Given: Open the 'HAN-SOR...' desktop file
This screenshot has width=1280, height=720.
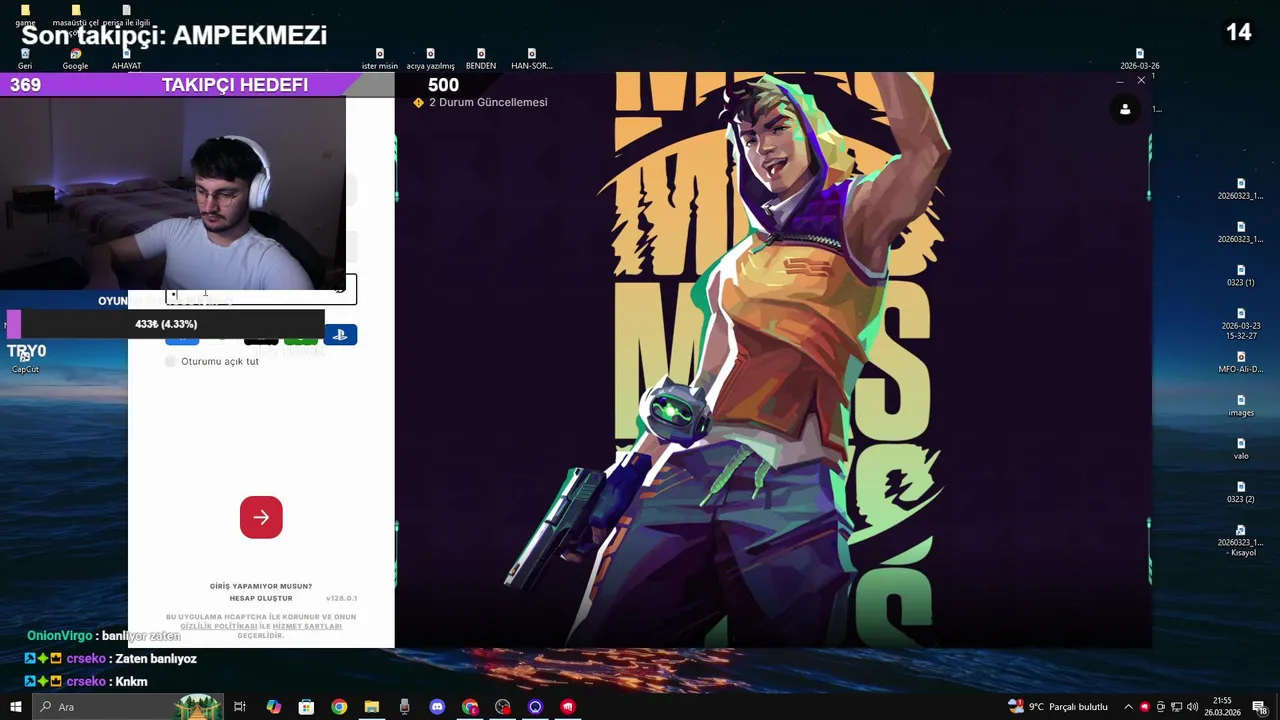Looking at the screenshot, I should 531,59.
